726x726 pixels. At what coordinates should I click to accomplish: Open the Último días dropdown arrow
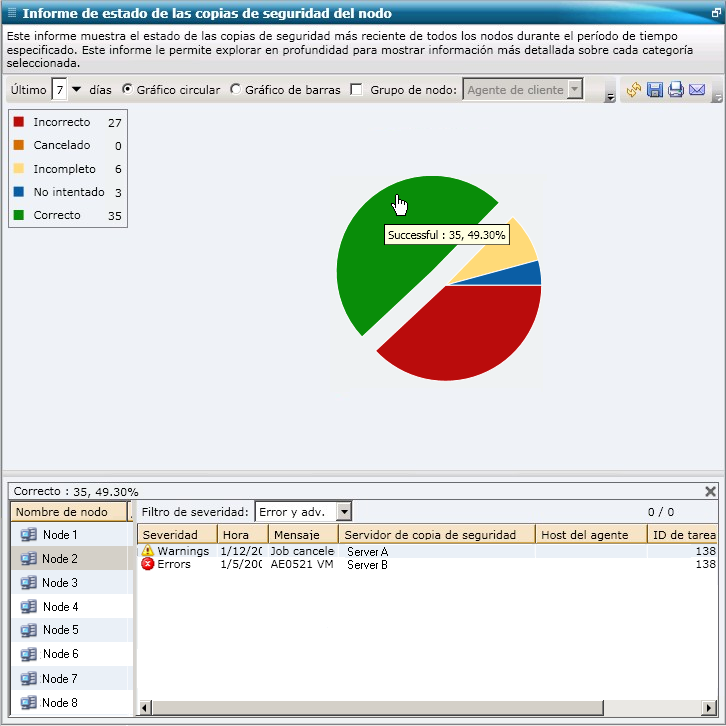point(77,89)
